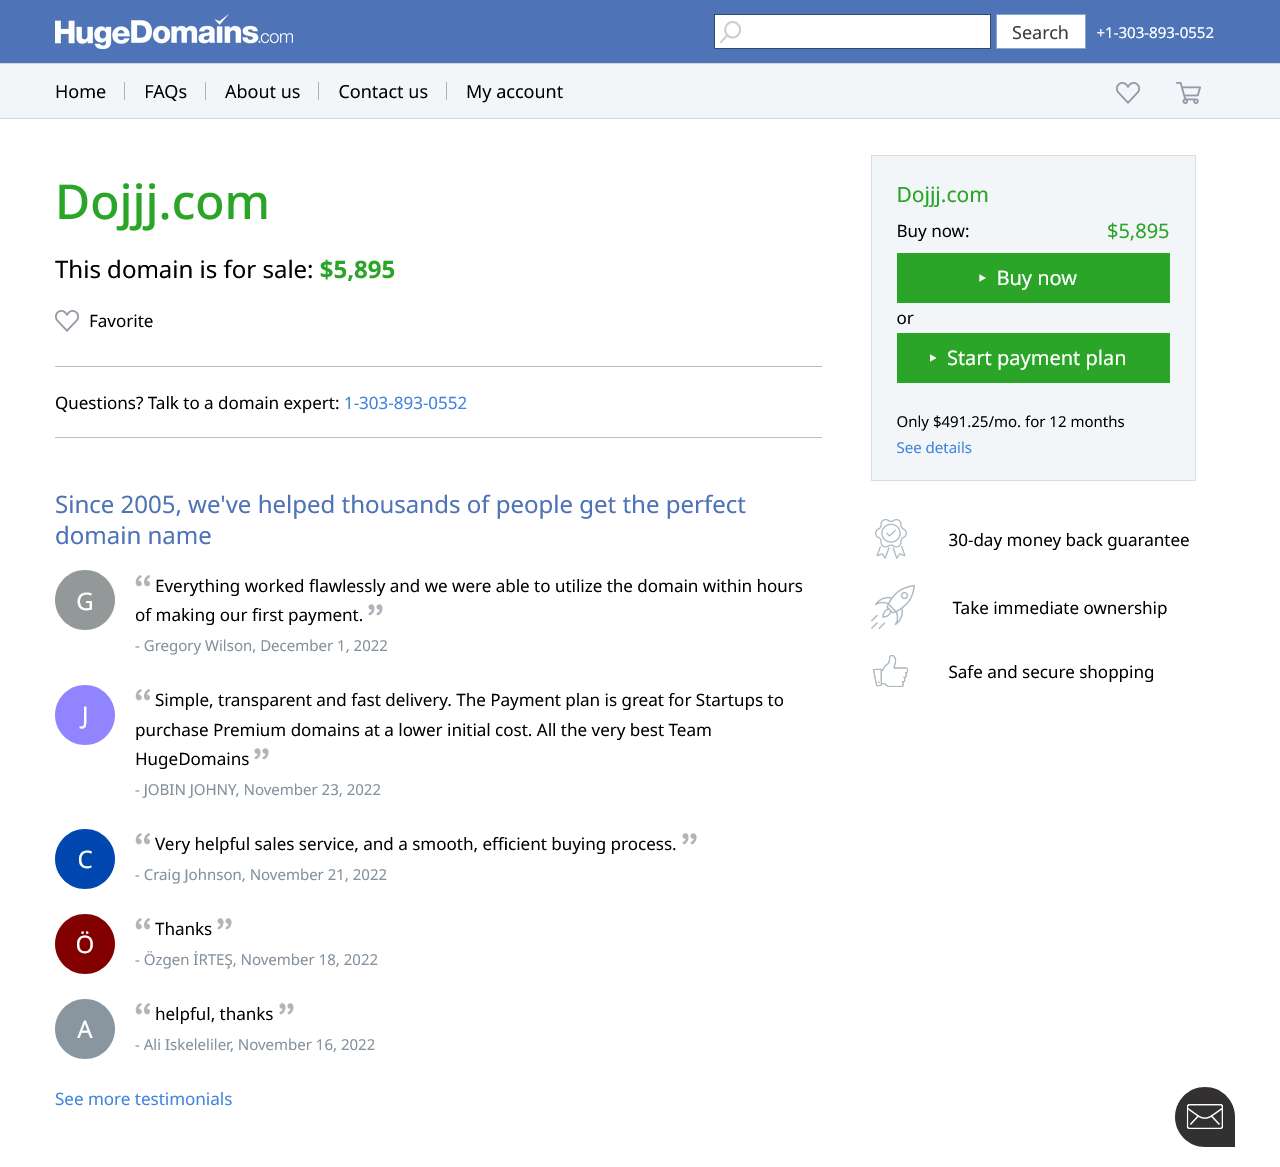Call domain expert link 1-303-893-0552
1280x1167 pixels.
coord(405,403)
